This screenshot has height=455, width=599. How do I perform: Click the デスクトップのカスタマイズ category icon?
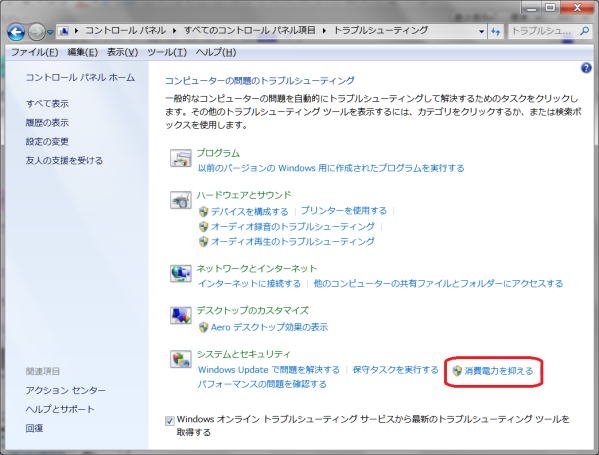click(181, 315)
